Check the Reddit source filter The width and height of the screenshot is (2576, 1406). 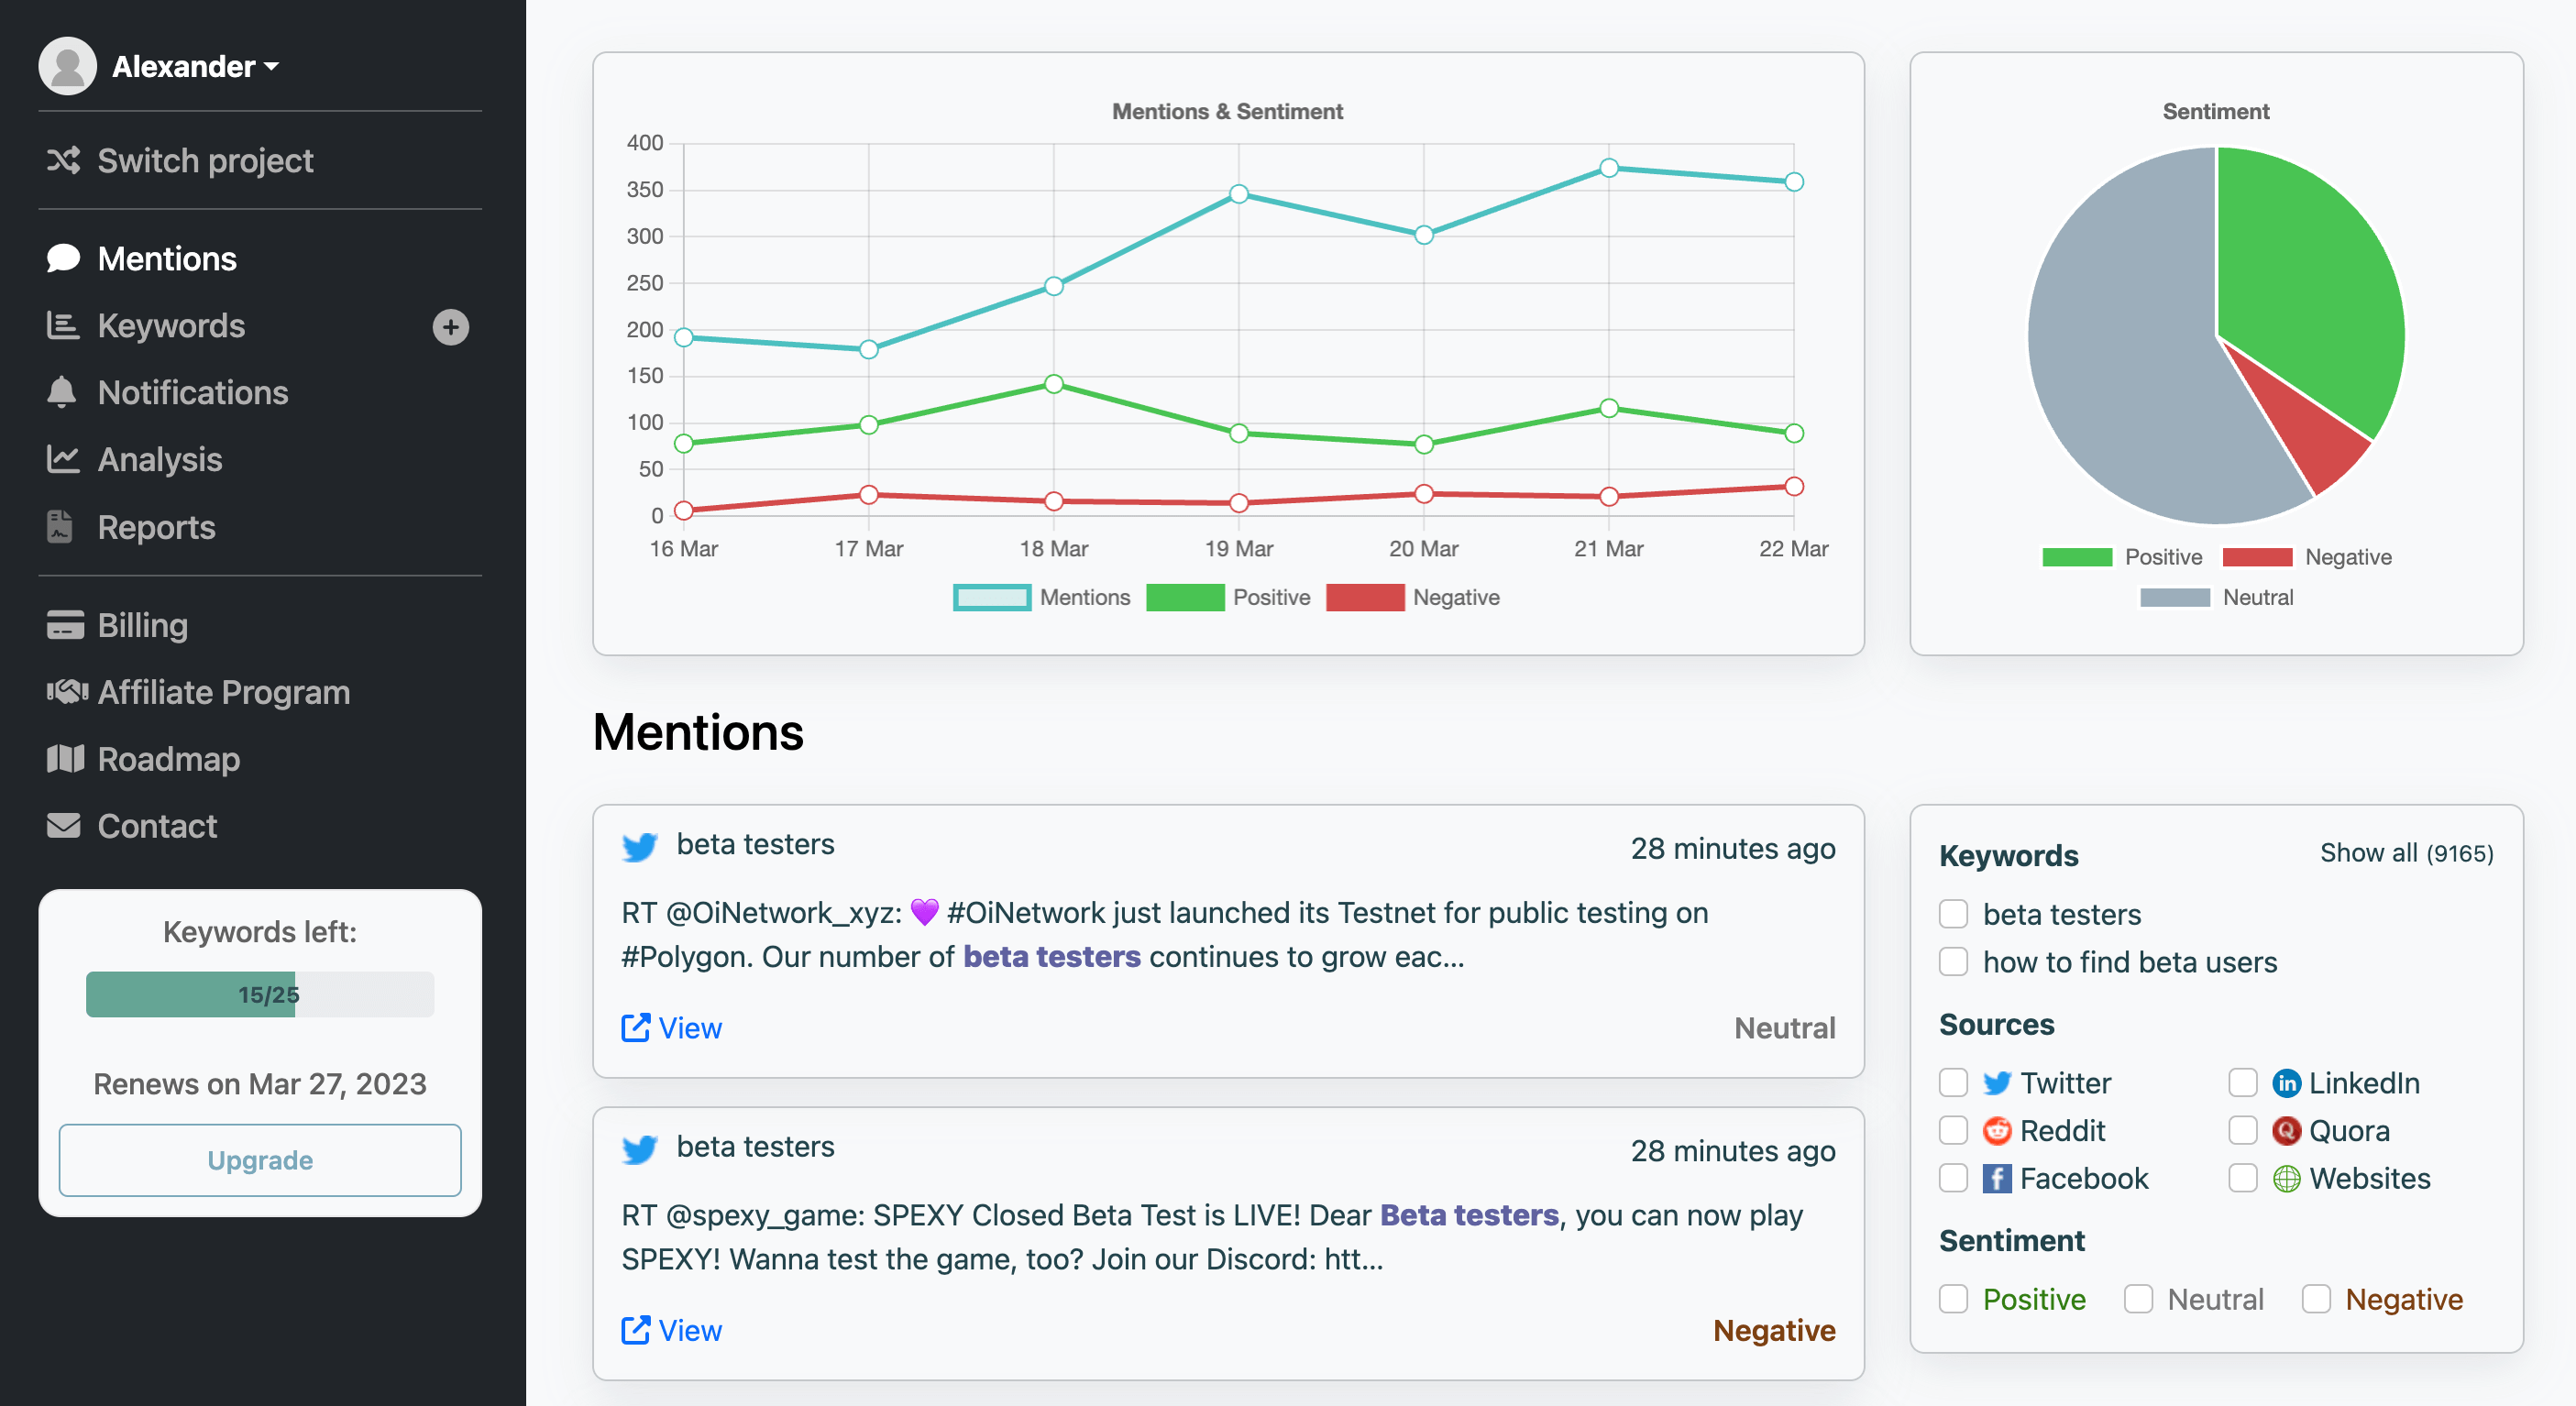(1952, 1130)
